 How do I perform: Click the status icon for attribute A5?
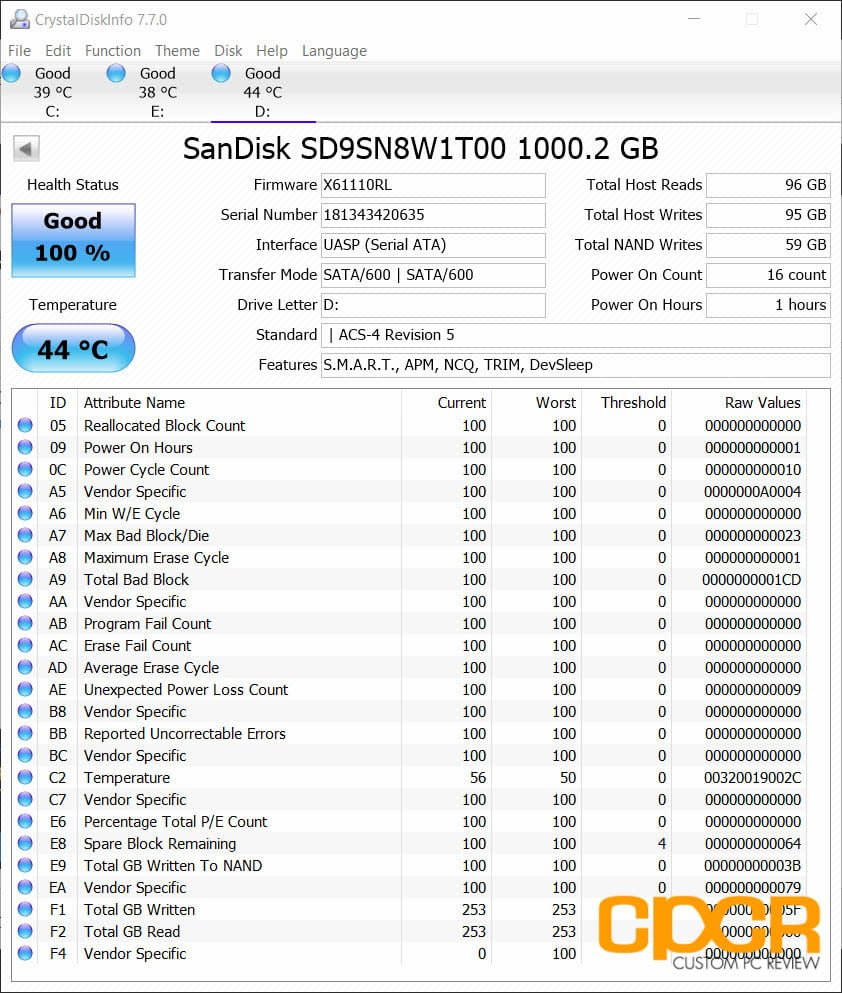(25, 491)
